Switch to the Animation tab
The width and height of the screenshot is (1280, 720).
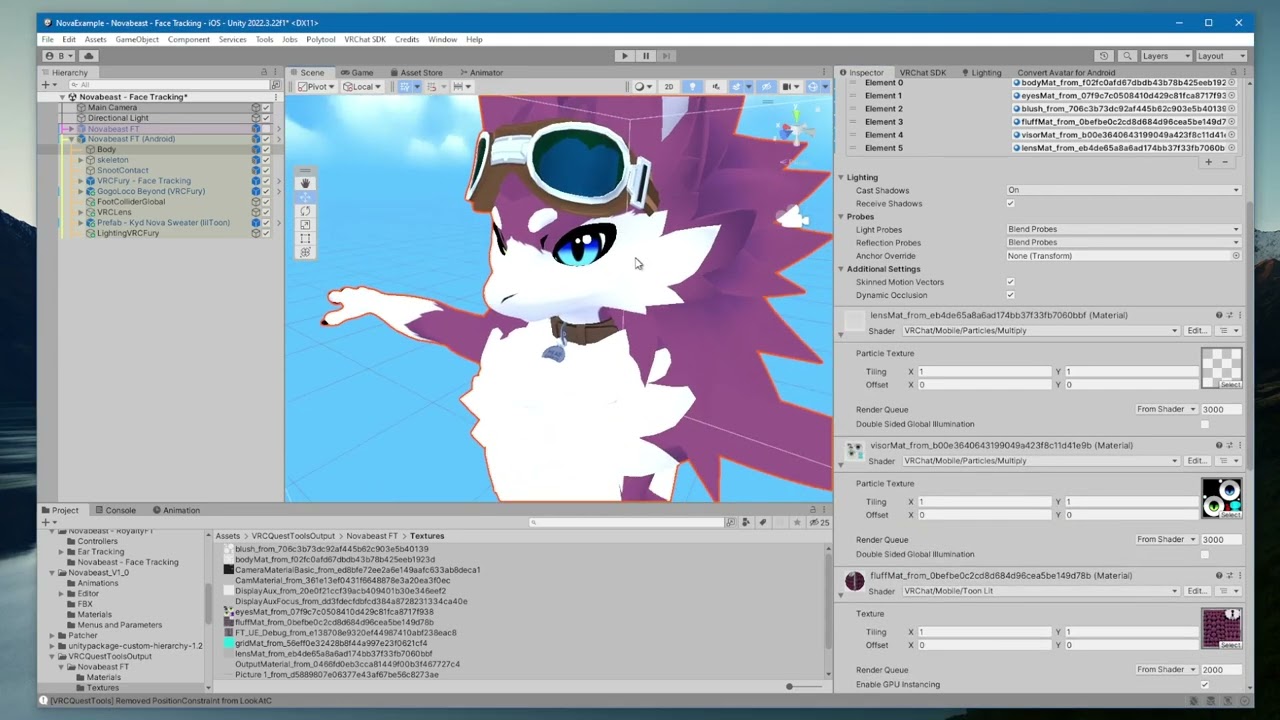tap(176, 510)
